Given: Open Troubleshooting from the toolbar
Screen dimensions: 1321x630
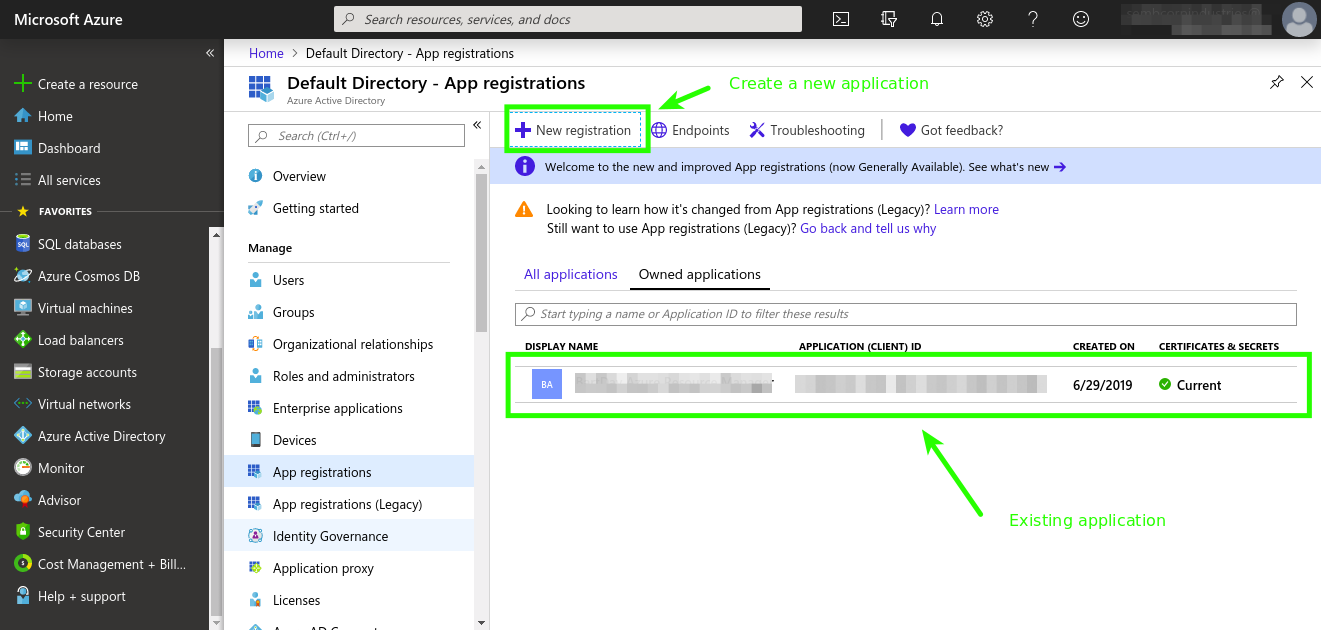Looking at the screenshot, I should click(806, 130).
